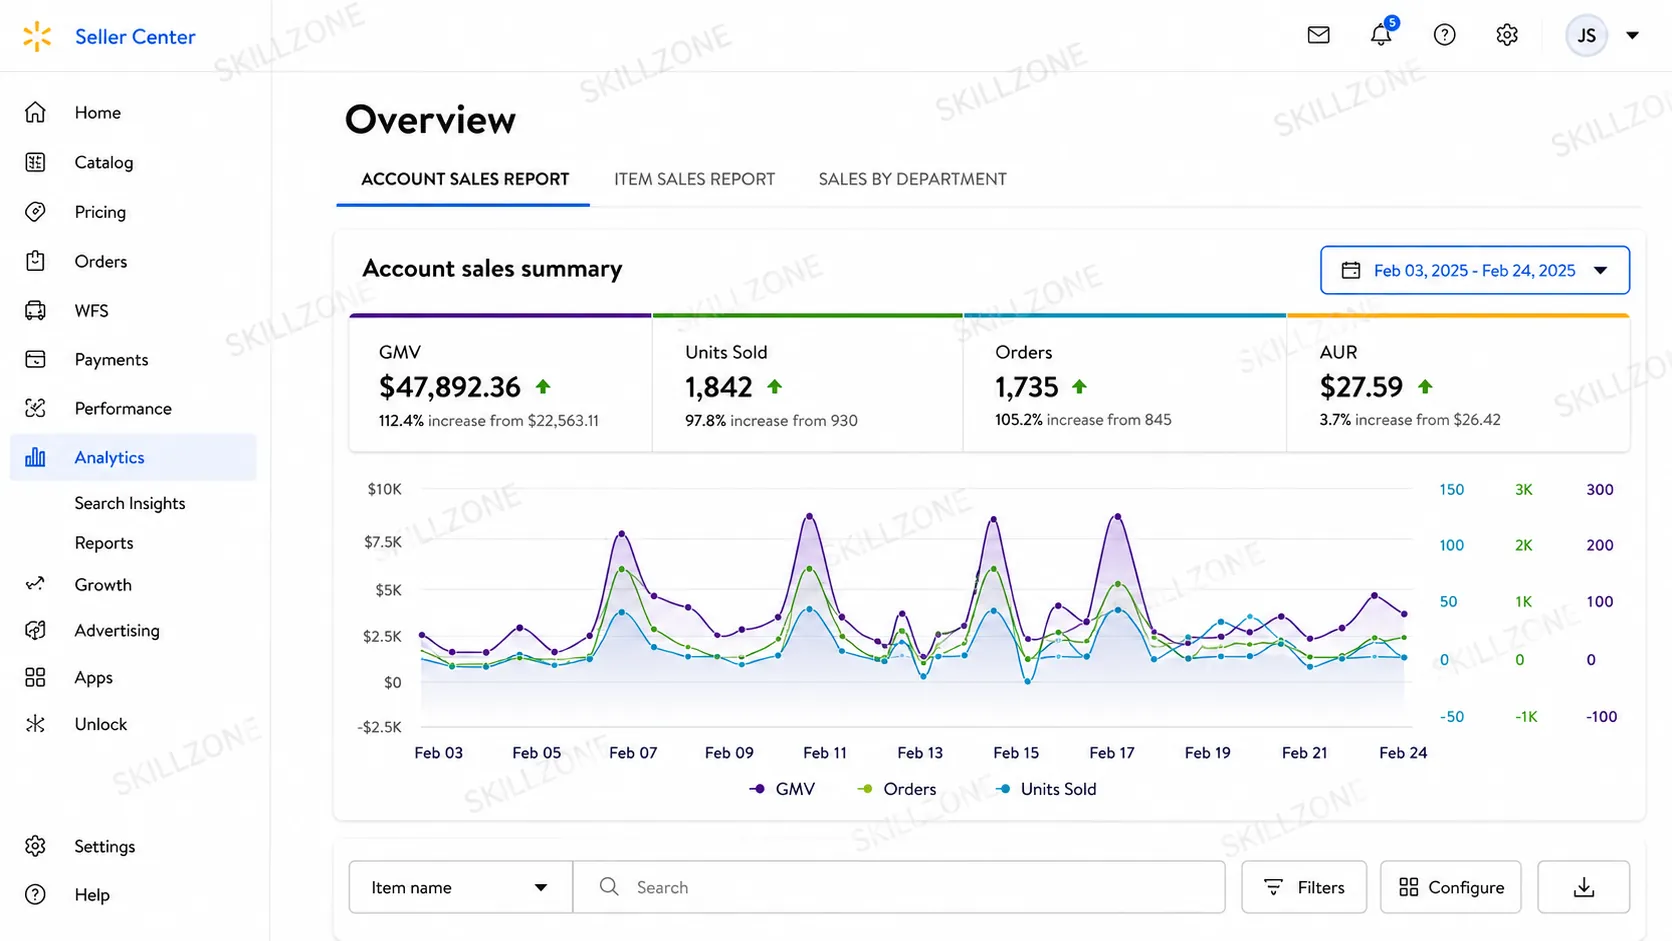
Task: Expand the account menu caret
Action: (x=1632, y=36)
